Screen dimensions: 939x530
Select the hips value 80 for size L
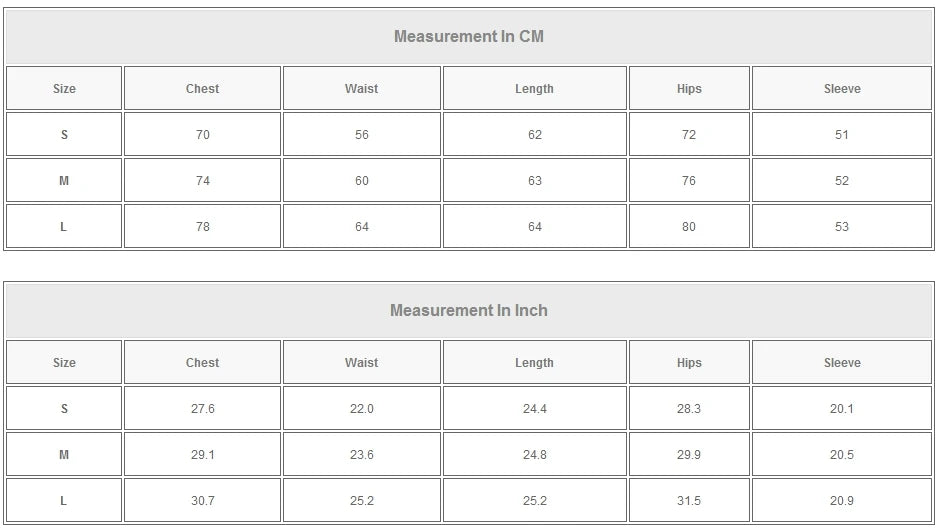tap(689, 227)
